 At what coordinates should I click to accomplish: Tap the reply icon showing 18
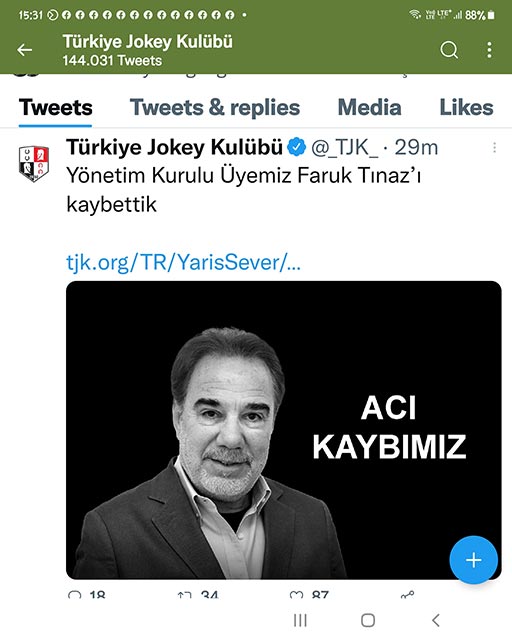tap(74, 594)
